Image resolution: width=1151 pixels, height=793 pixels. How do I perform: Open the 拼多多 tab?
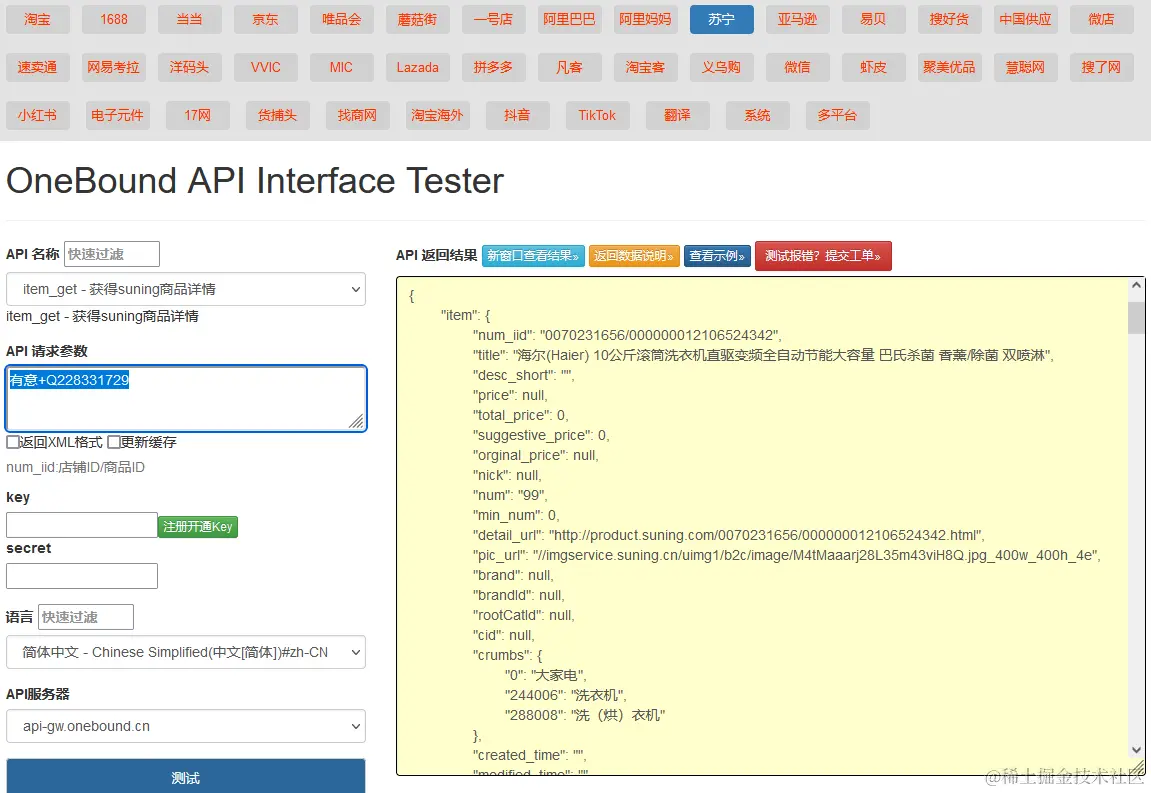click(x=493, y=68)
